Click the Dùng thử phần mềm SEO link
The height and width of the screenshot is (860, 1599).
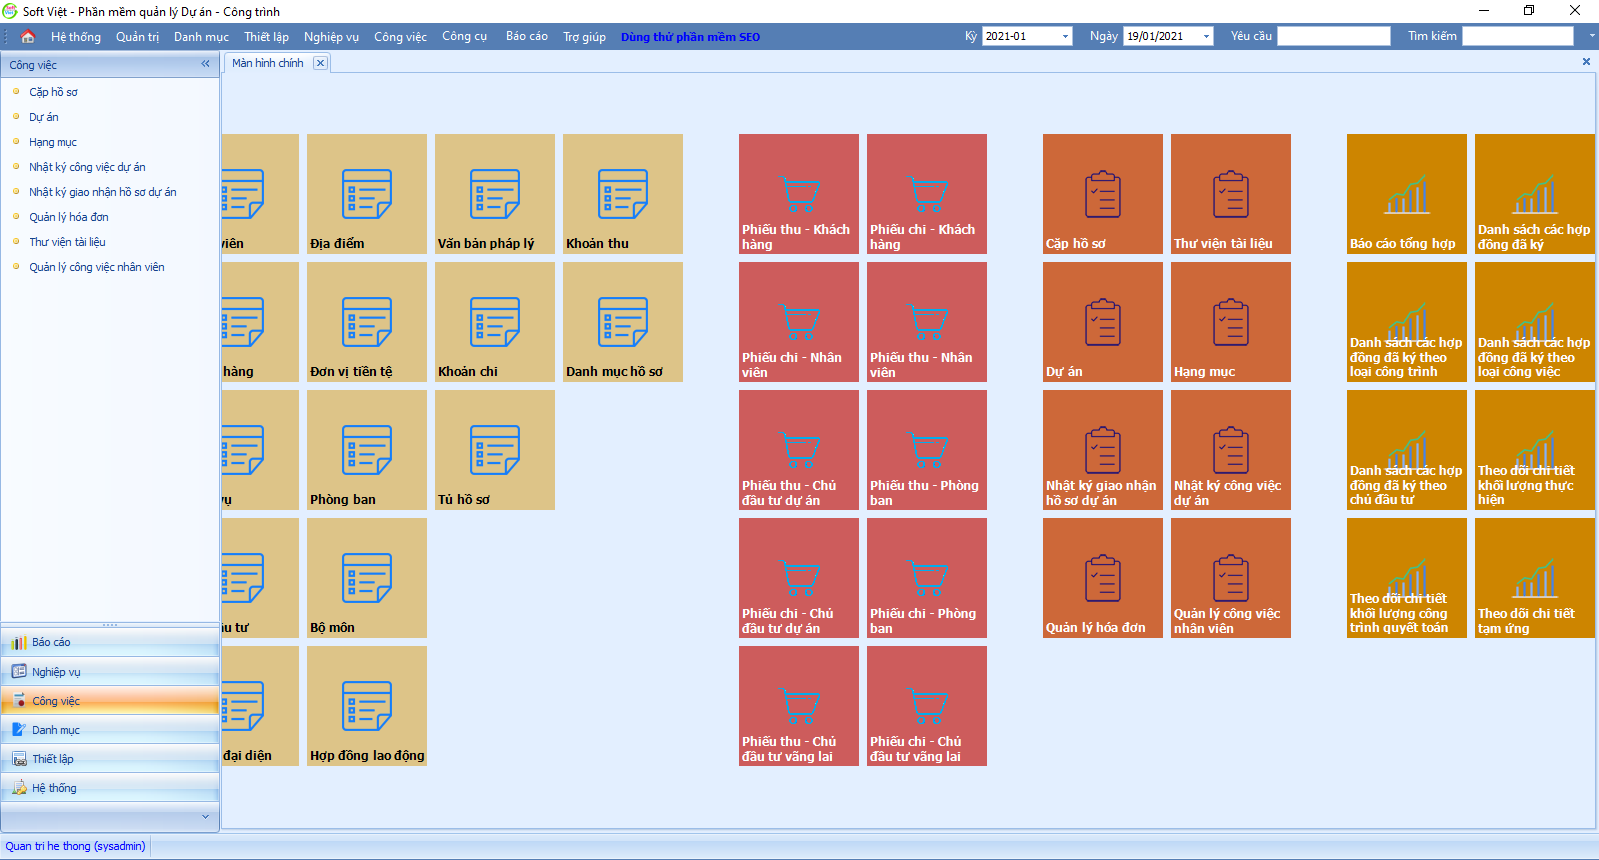[x=690, y=37]
